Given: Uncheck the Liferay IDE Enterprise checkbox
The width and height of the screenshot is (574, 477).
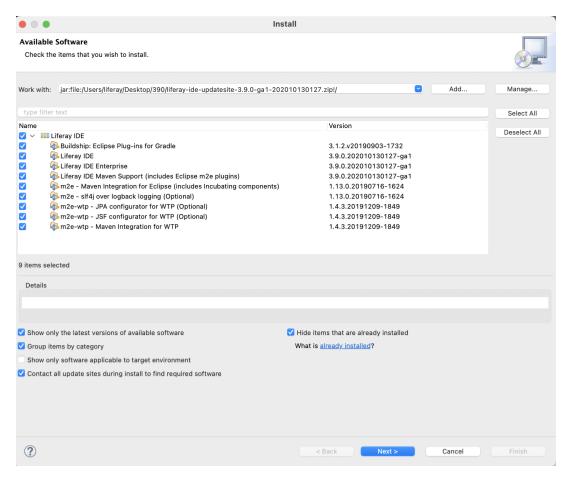Looking at the screenshot, I should 22,166.
